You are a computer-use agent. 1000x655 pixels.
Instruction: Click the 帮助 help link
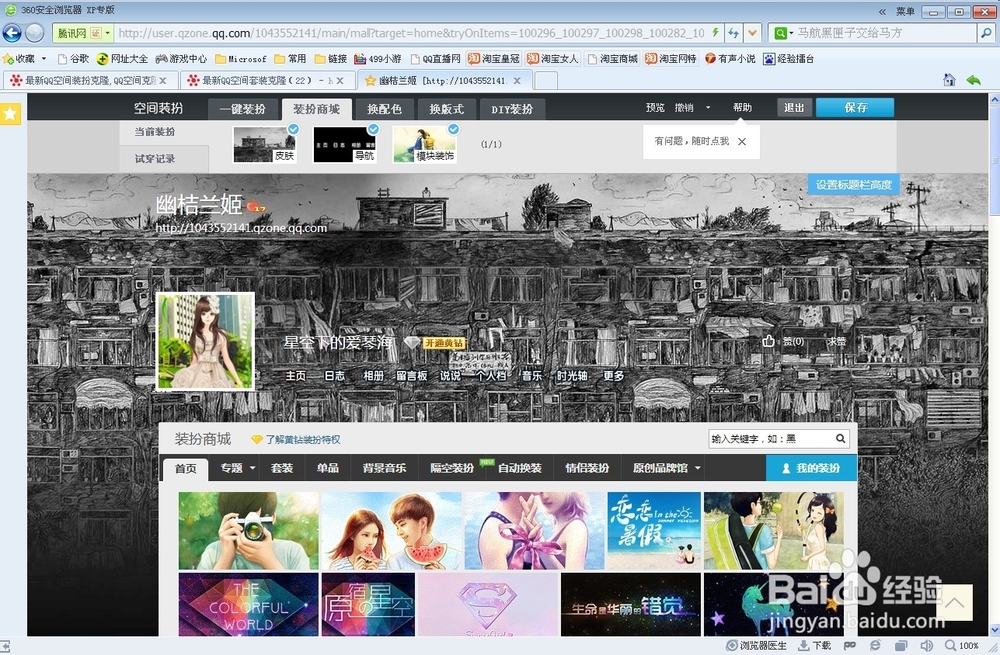(742, 107)
